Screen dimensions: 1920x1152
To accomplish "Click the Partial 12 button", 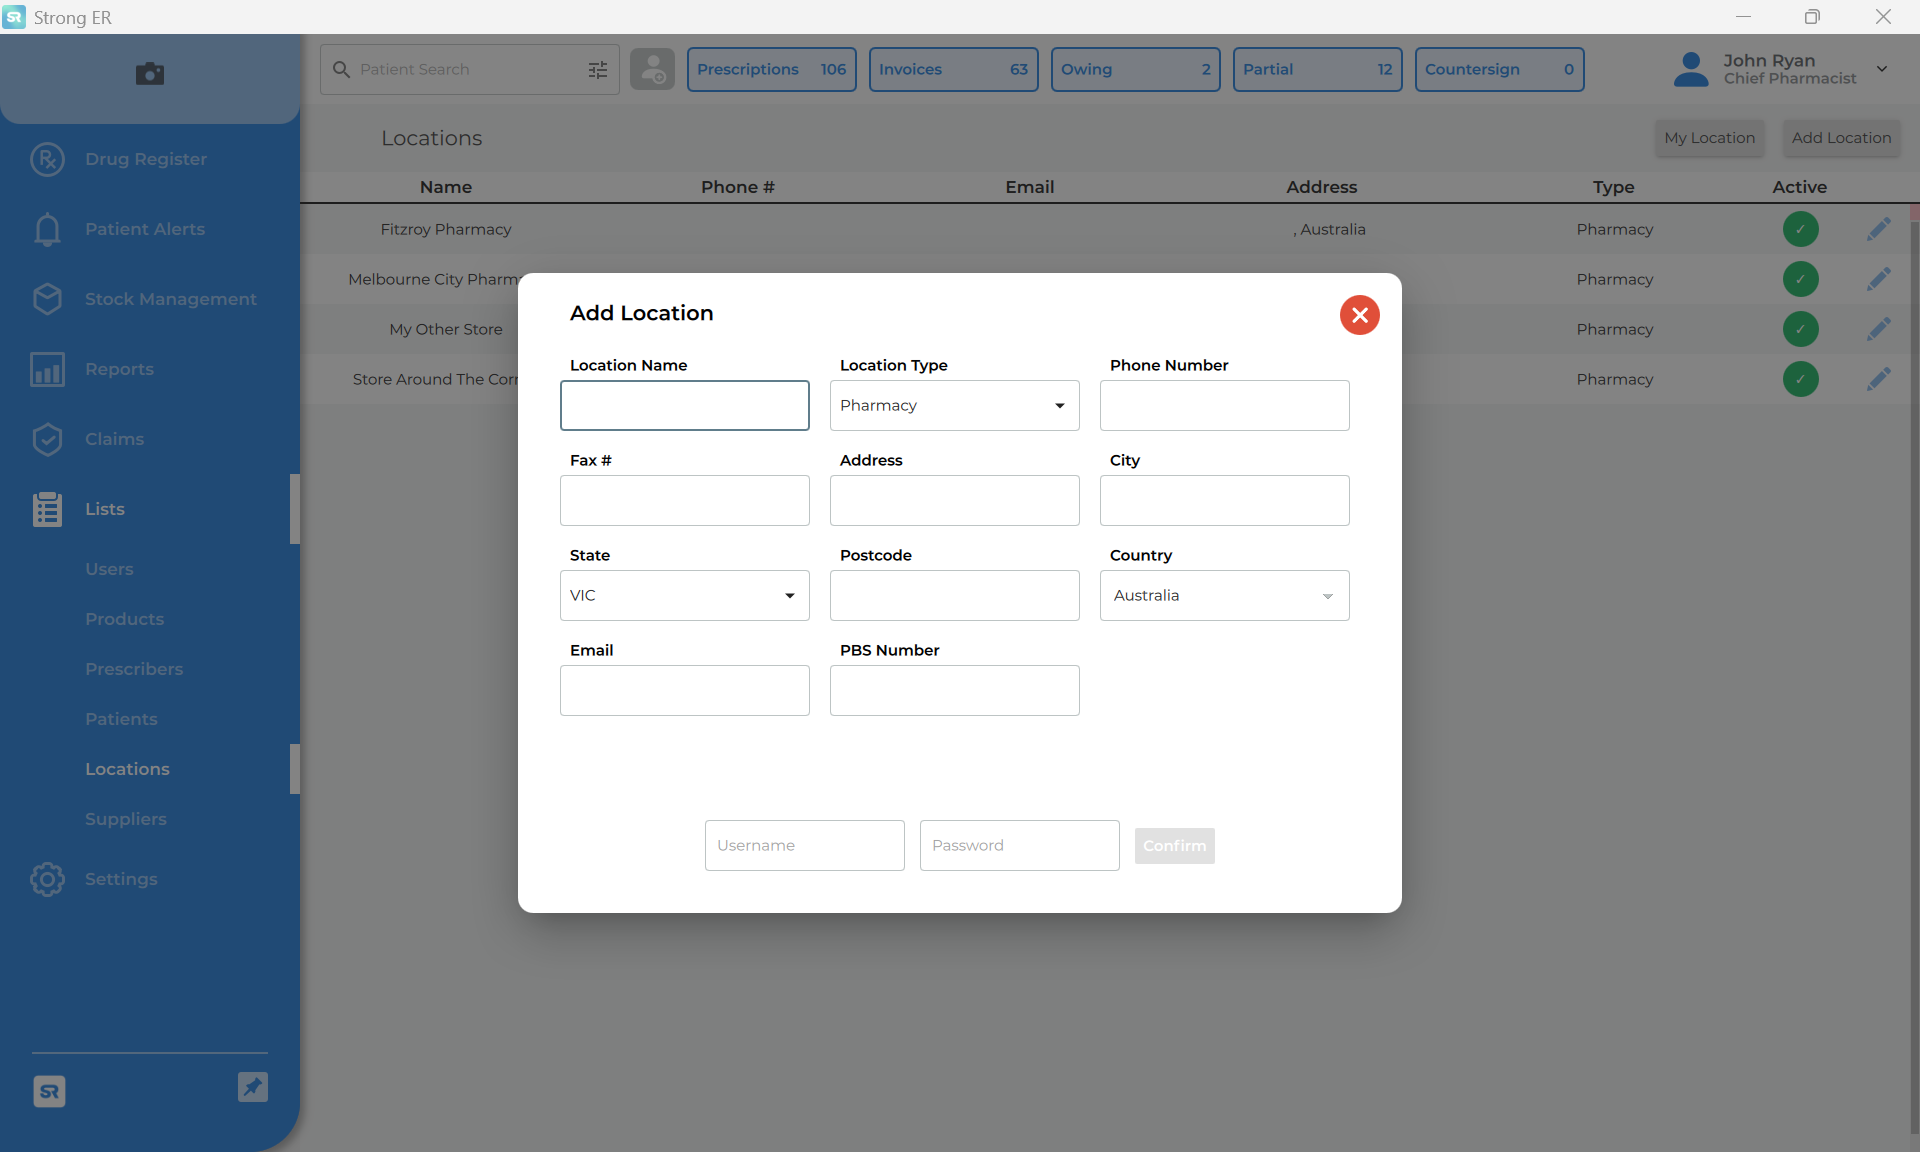I will pos(1318,69).
